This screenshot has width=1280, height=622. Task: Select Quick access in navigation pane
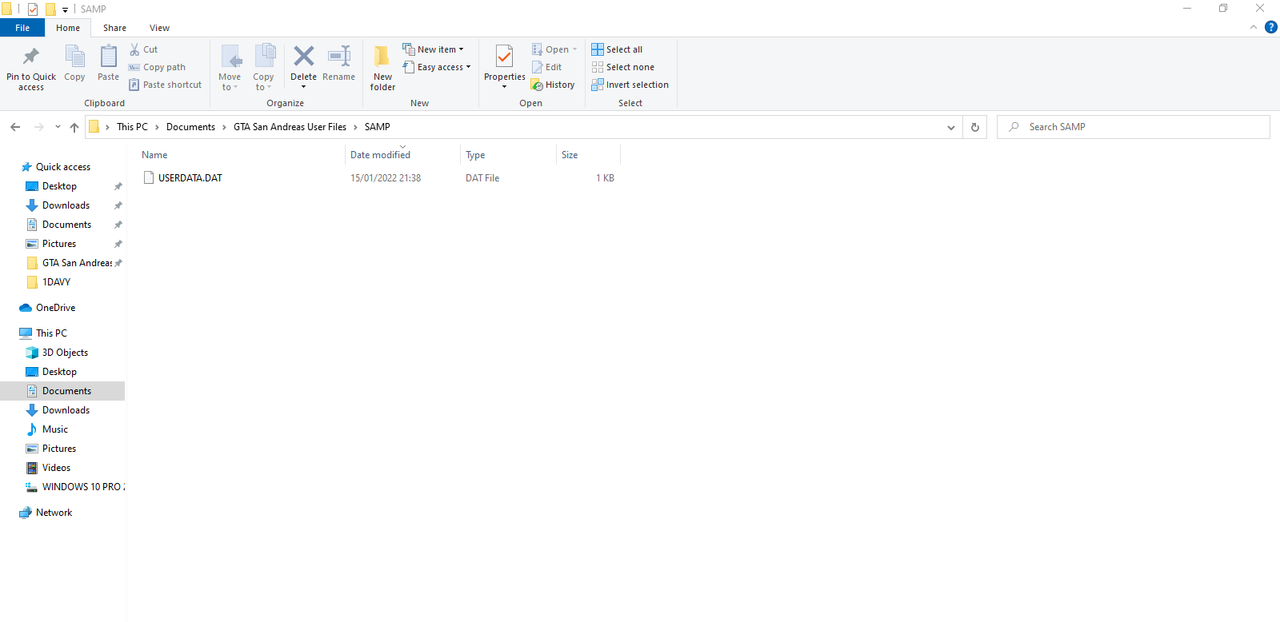tap(63, 167)
